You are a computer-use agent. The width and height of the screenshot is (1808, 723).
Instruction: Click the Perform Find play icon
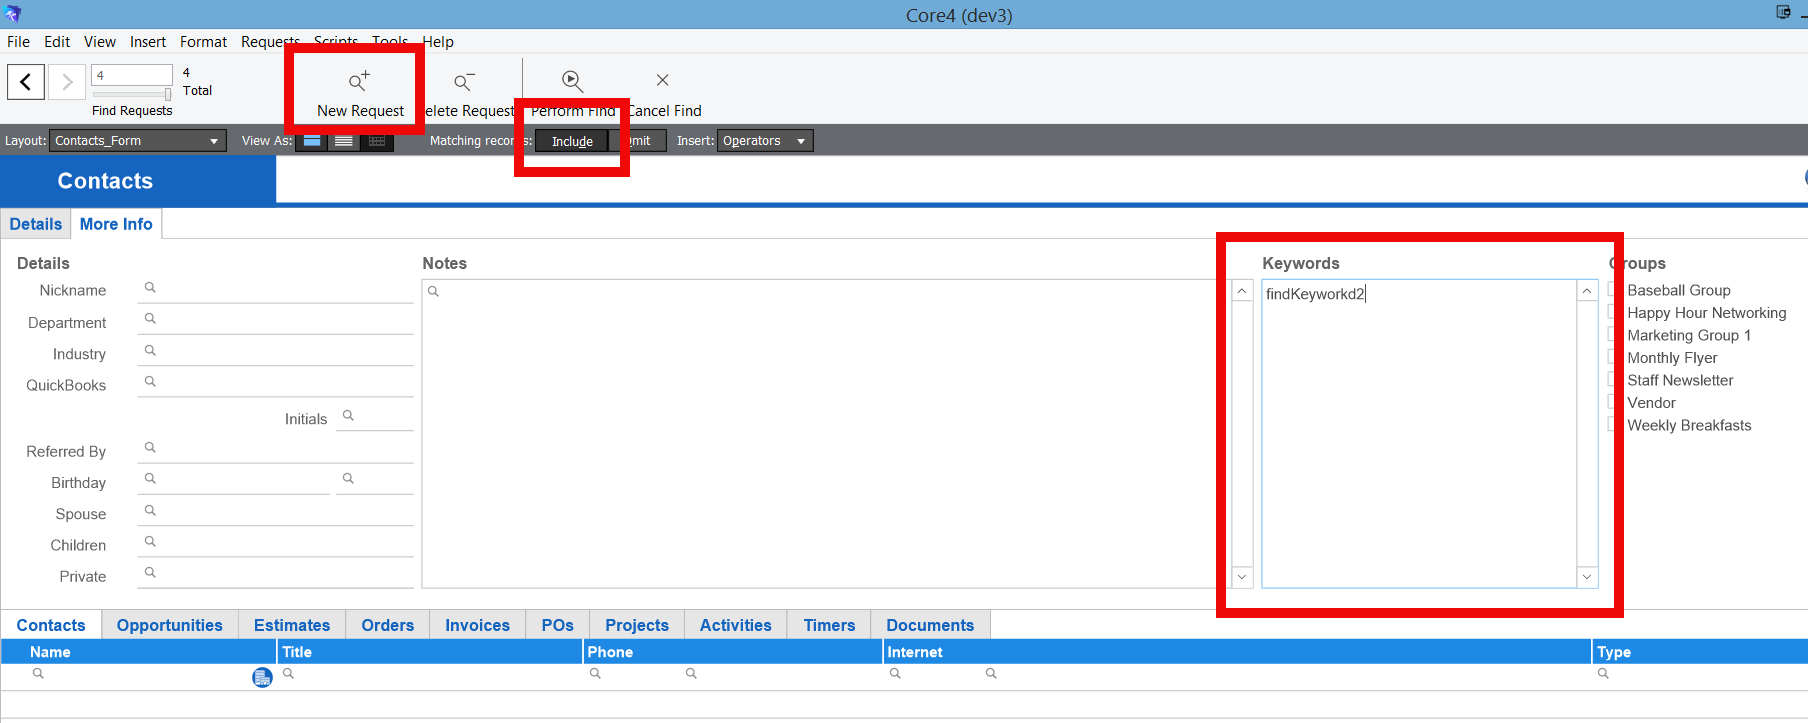[572, 81]
